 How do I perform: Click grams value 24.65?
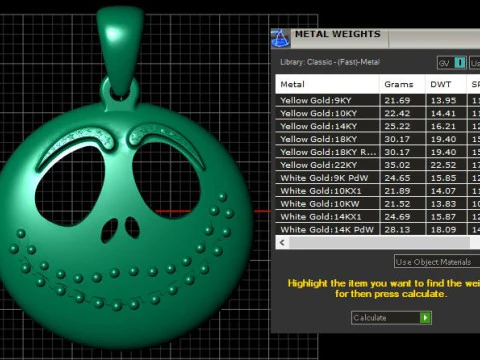coord(397,178)
